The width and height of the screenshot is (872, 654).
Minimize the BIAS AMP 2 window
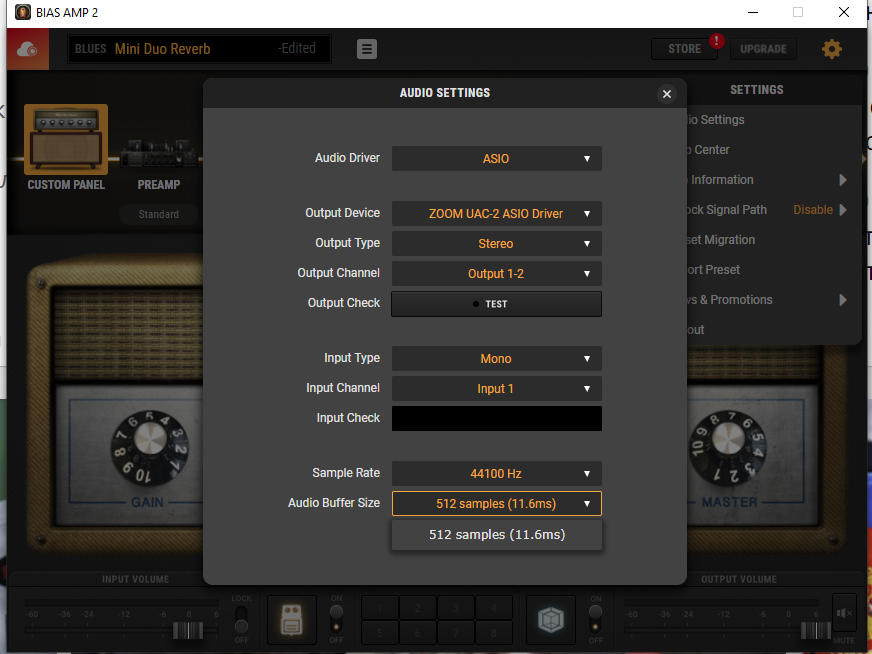753,12
